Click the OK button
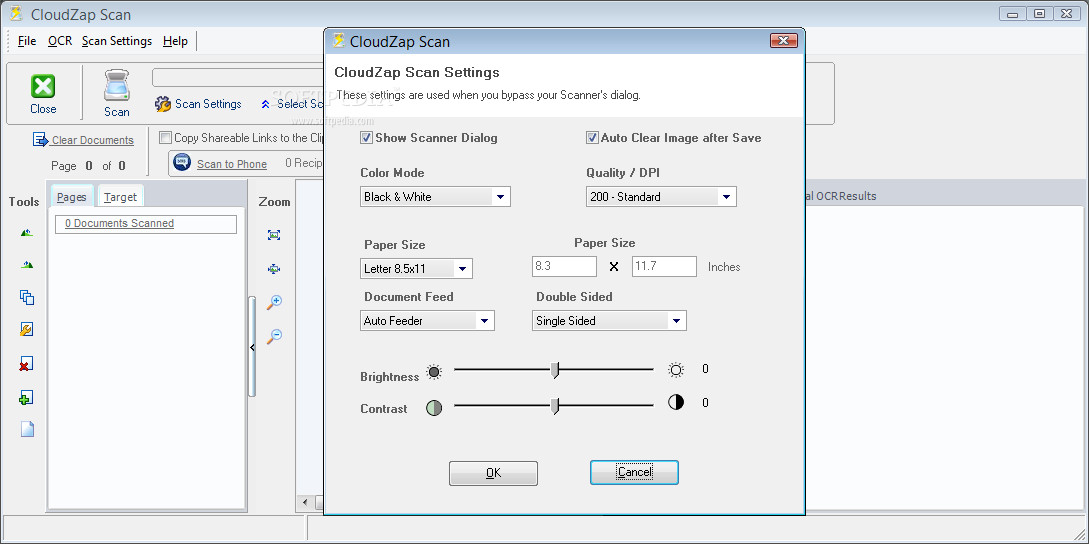This screenshot has height=544, width=1089. tap(493, 473)
